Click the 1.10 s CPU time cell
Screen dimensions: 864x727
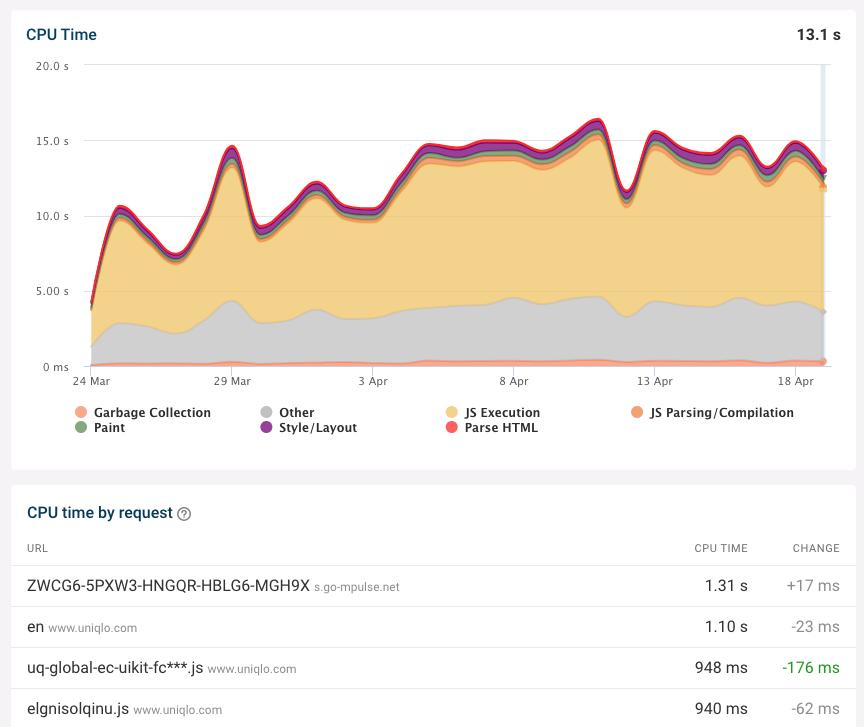(726, 627)
